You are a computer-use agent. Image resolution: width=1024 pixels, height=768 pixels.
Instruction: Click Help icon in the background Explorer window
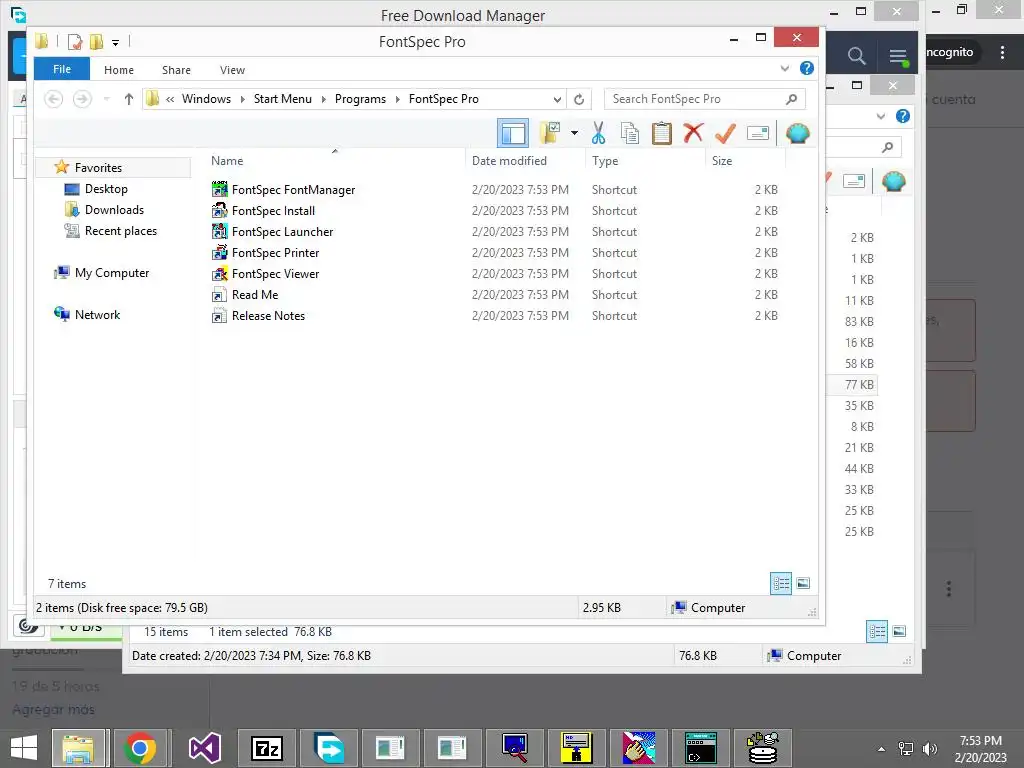click(x=903, y=116)
